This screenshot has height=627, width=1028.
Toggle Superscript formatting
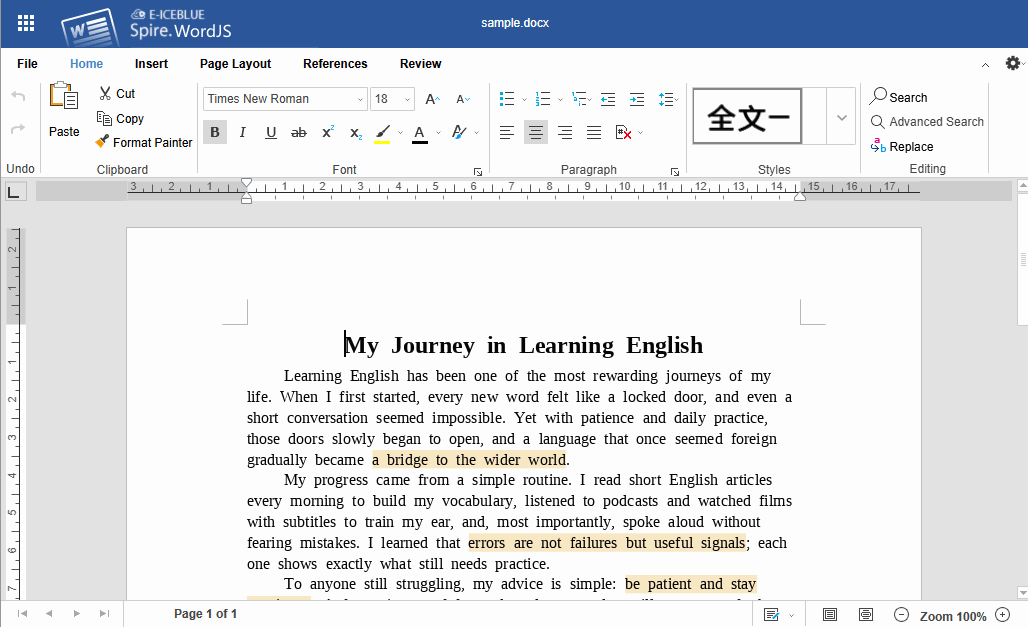(328, 132)
